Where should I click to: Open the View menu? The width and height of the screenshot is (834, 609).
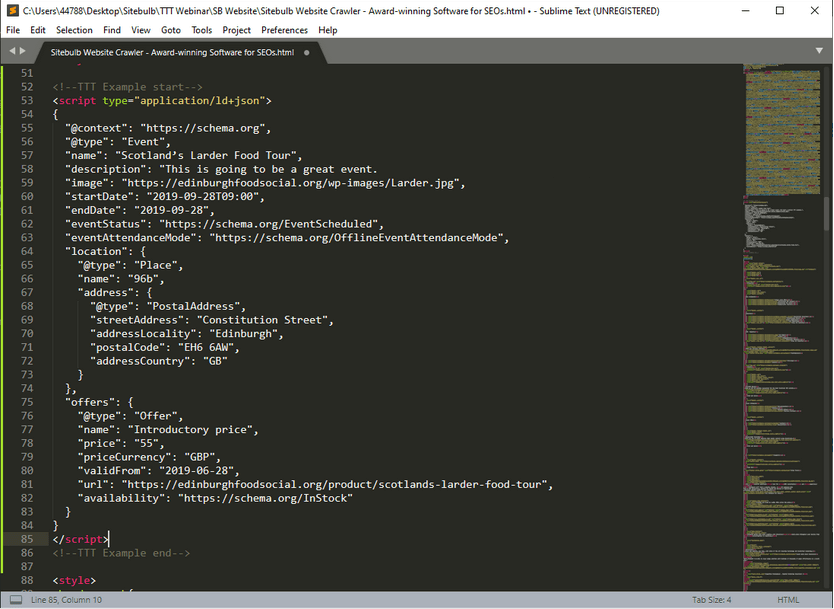[141, 30]
